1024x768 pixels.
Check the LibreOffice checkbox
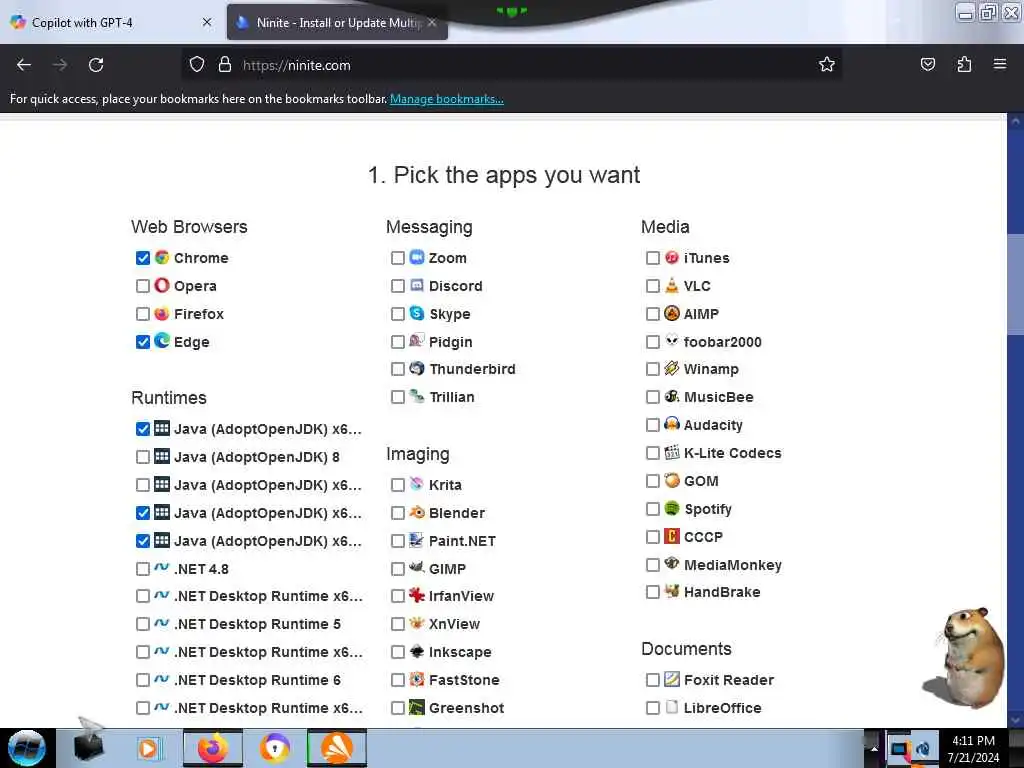coord(652,708)
